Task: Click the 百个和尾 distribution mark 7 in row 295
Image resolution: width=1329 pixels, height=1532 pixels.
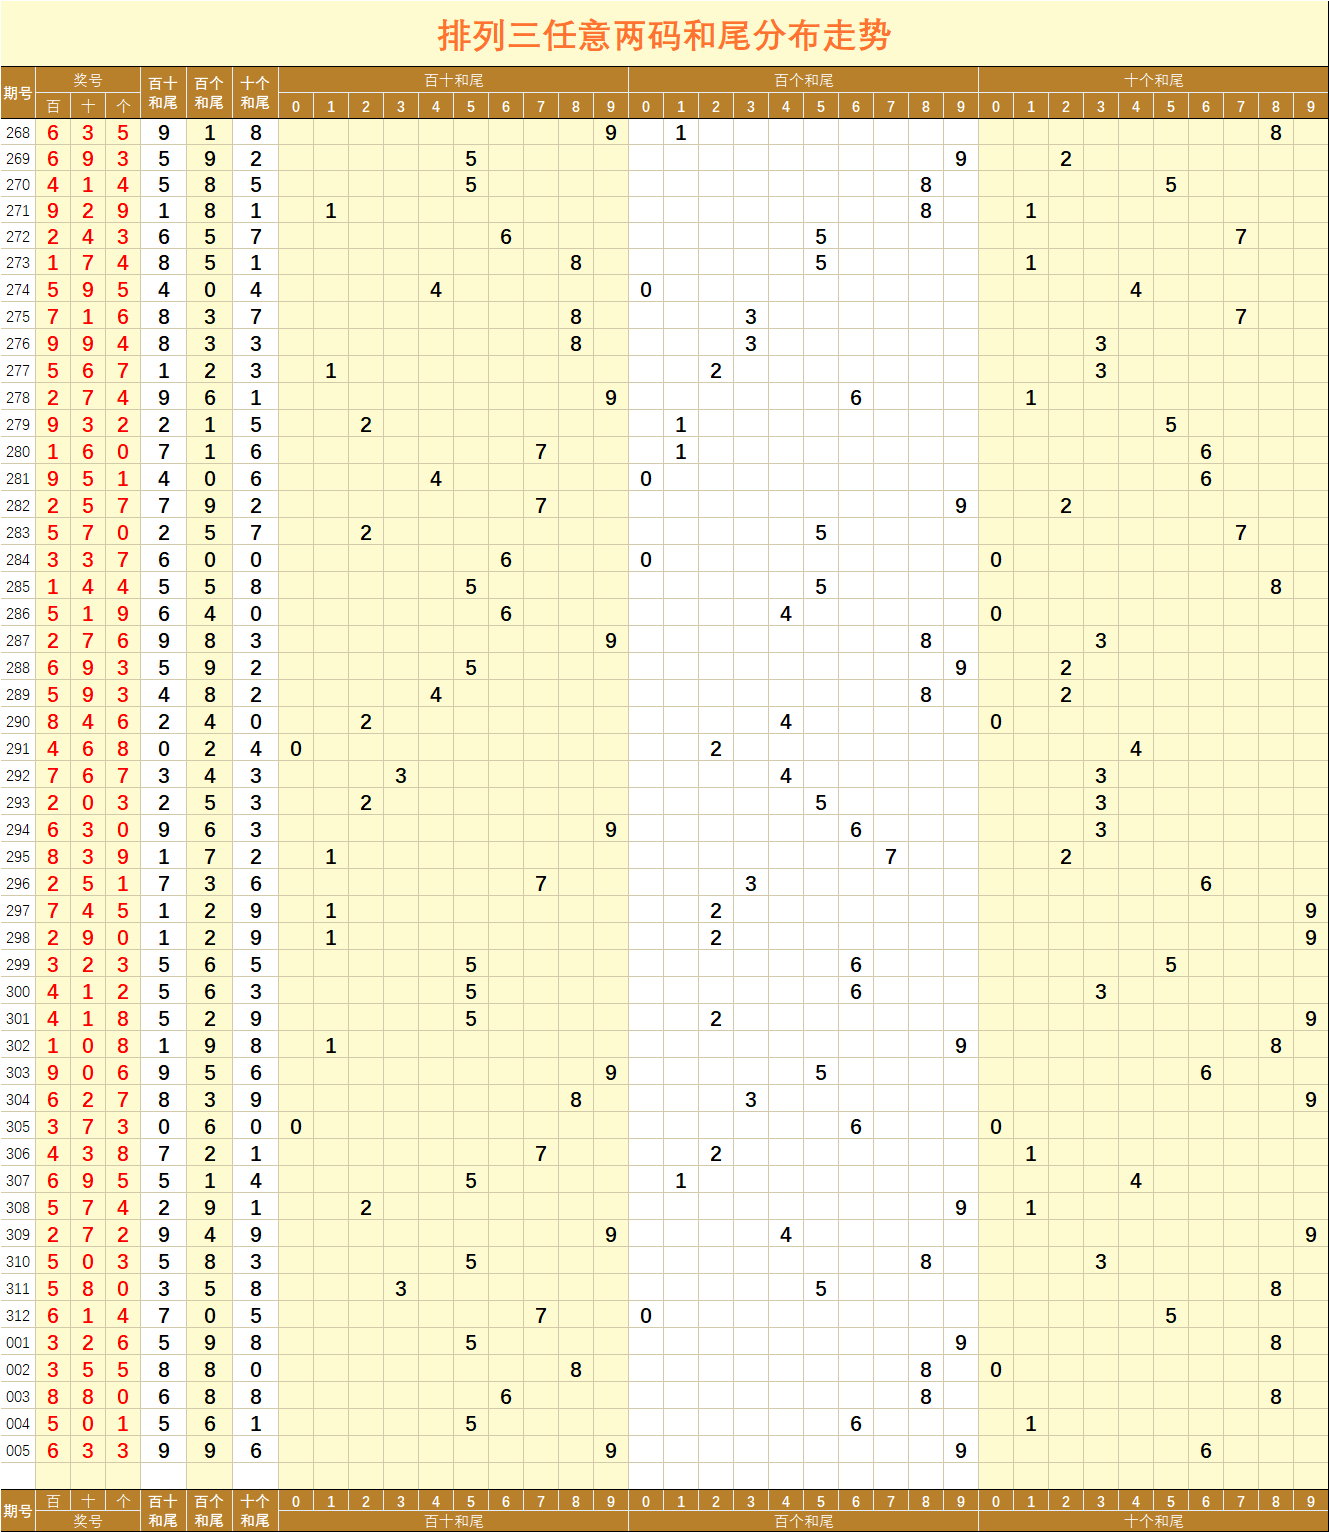Action: pyautogui.click(x=891, y=857)
